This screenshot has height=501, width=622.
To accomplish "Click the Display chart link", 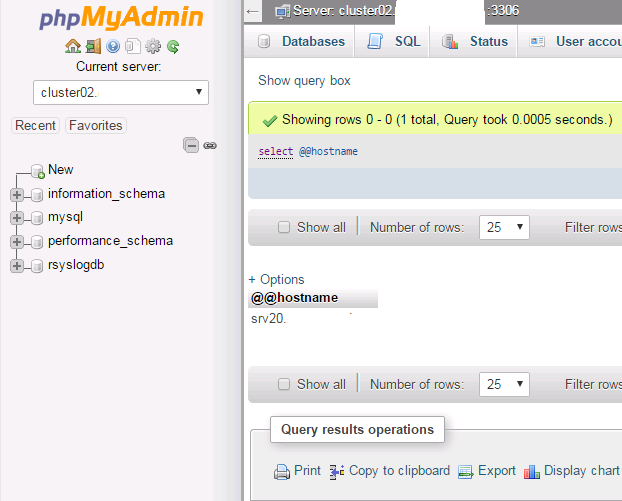I will click(582, 470).
